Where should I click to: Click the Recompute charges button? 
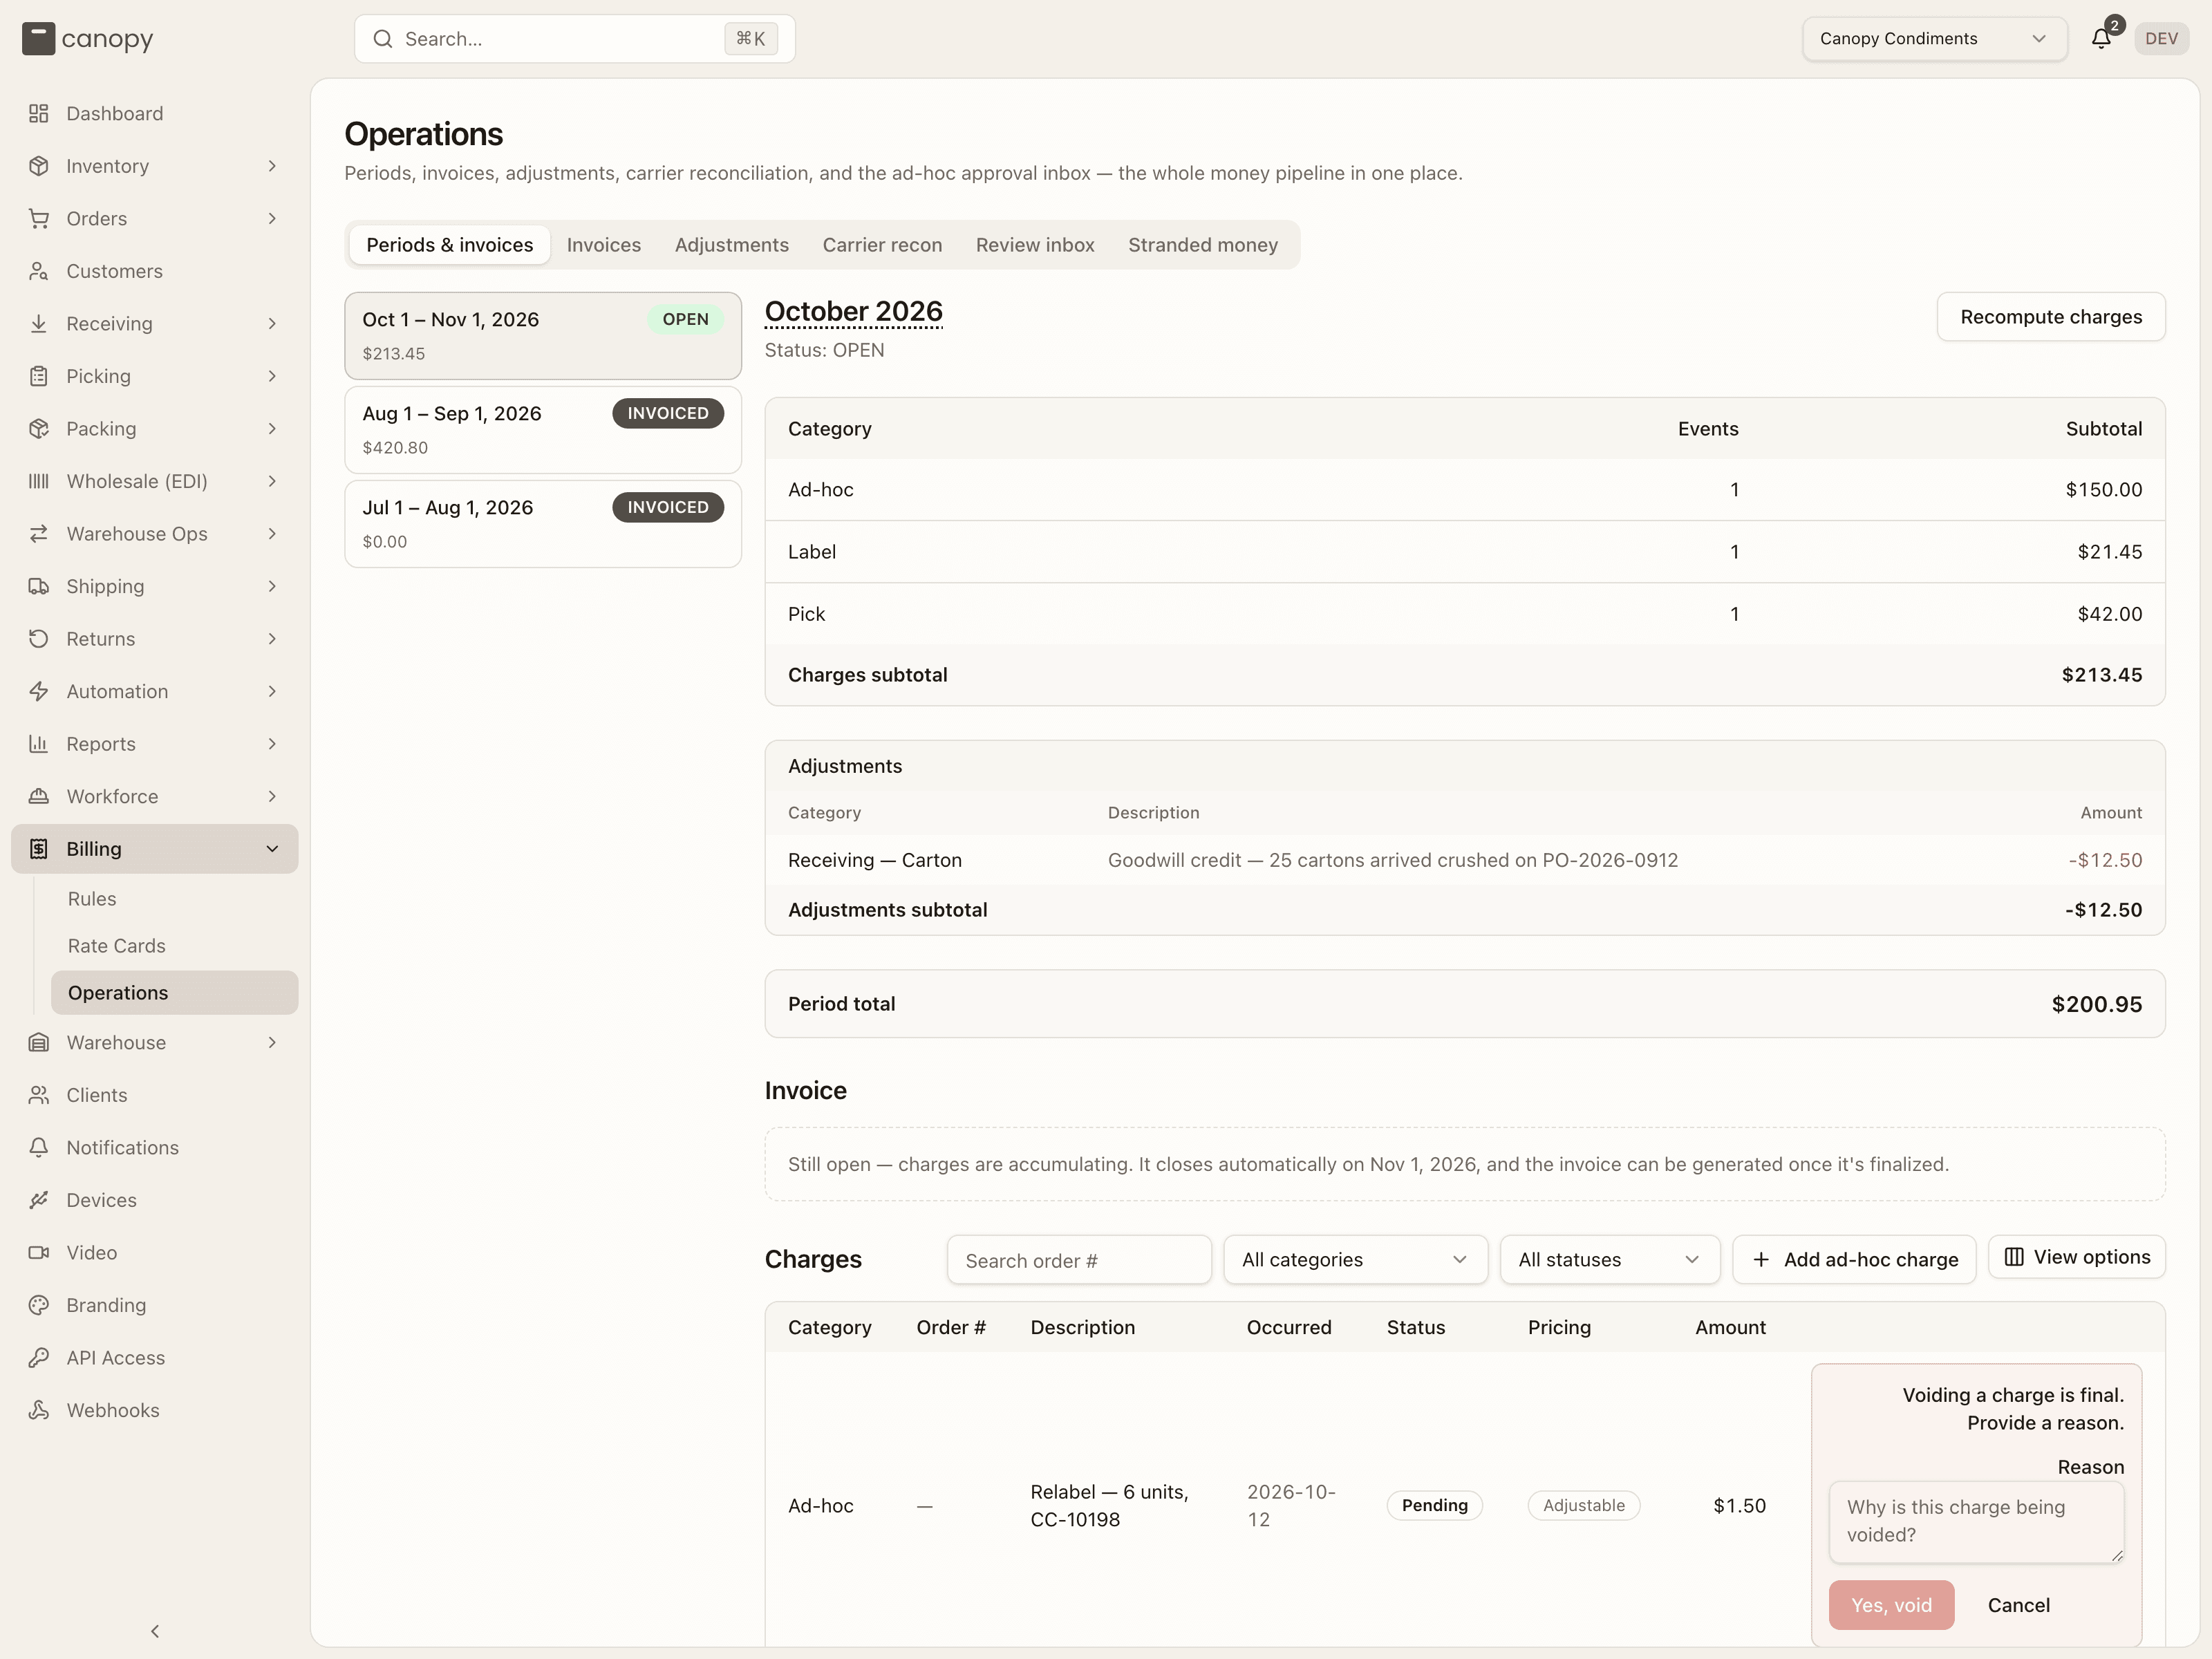pyautogui.click(x=2051, y=317)
